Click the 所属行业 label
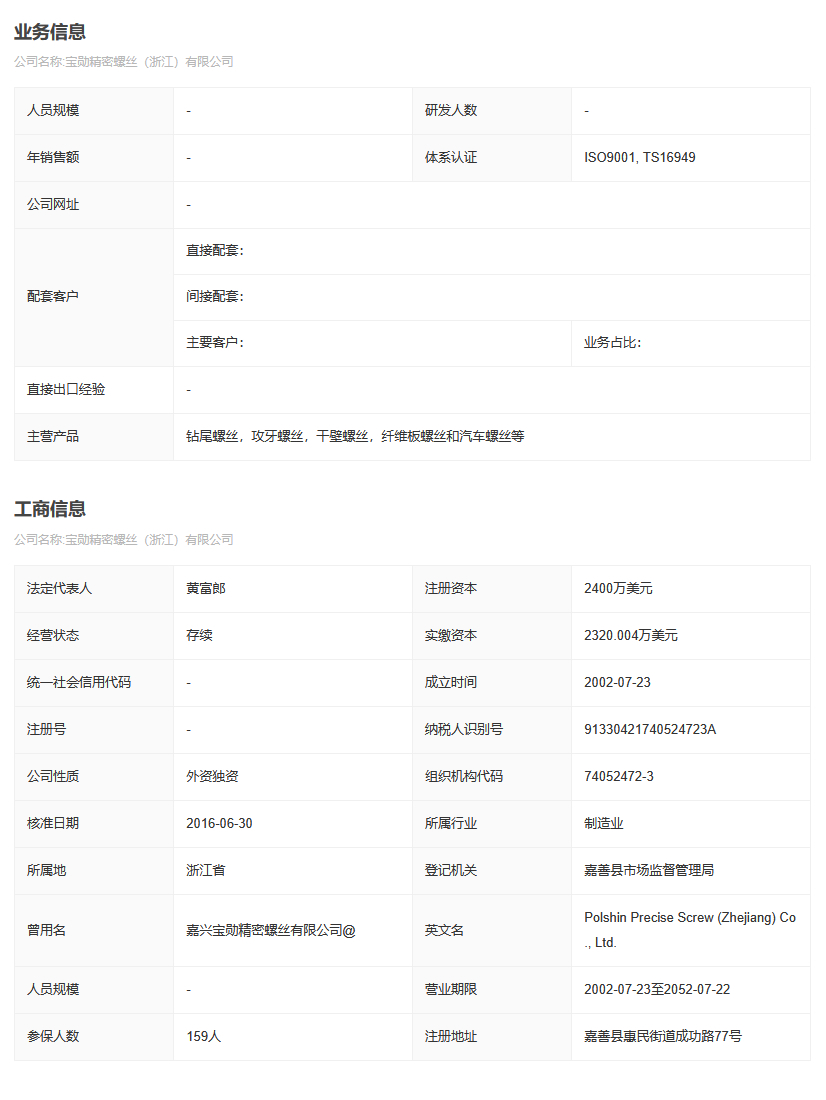Image resolution: width=826 pixels, height=1100 pixels. click(451, 824)
